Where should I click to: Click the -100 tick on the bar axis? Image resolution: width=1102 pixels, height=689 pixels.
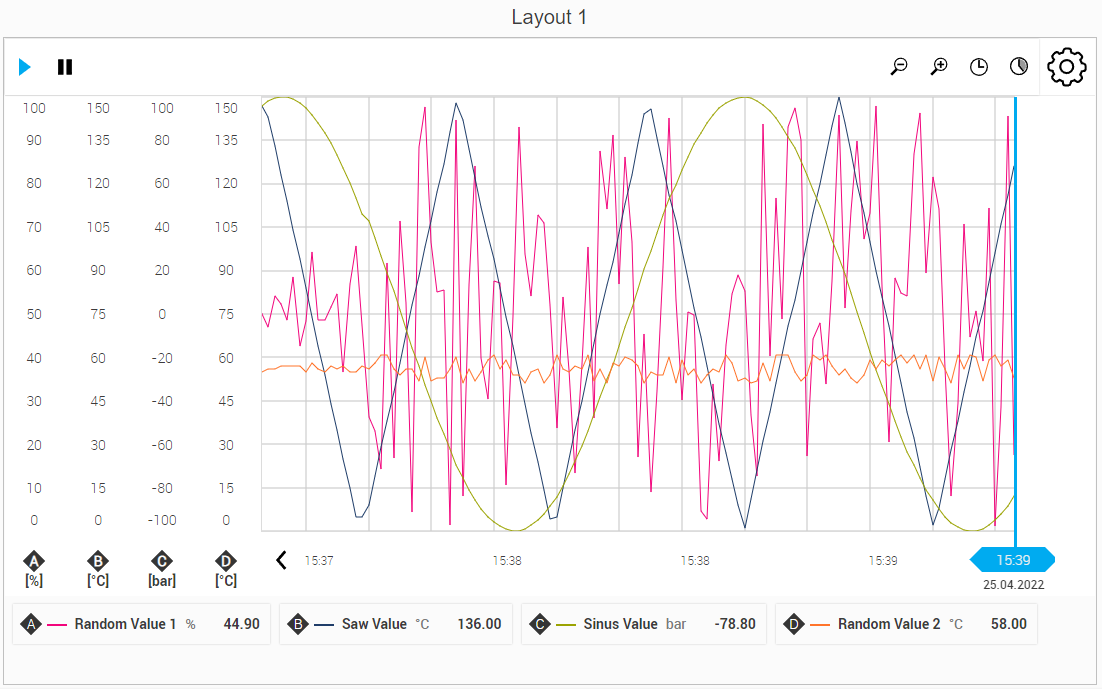(162, 520)
